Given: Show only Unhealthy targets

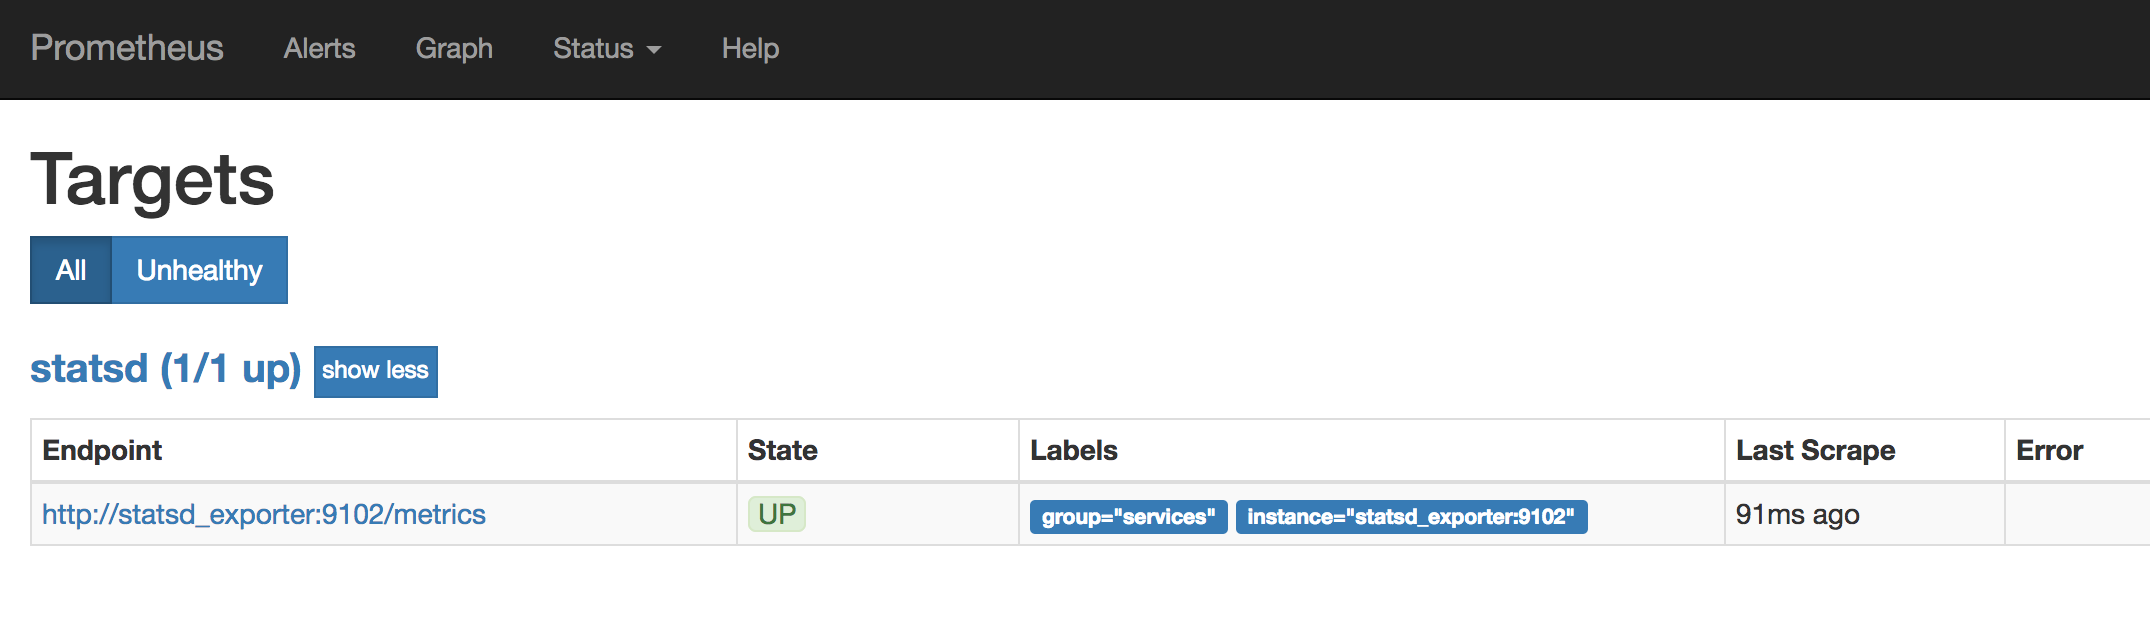Looking at the screenshot, I should pyautogui.click(x=199, y=270).
